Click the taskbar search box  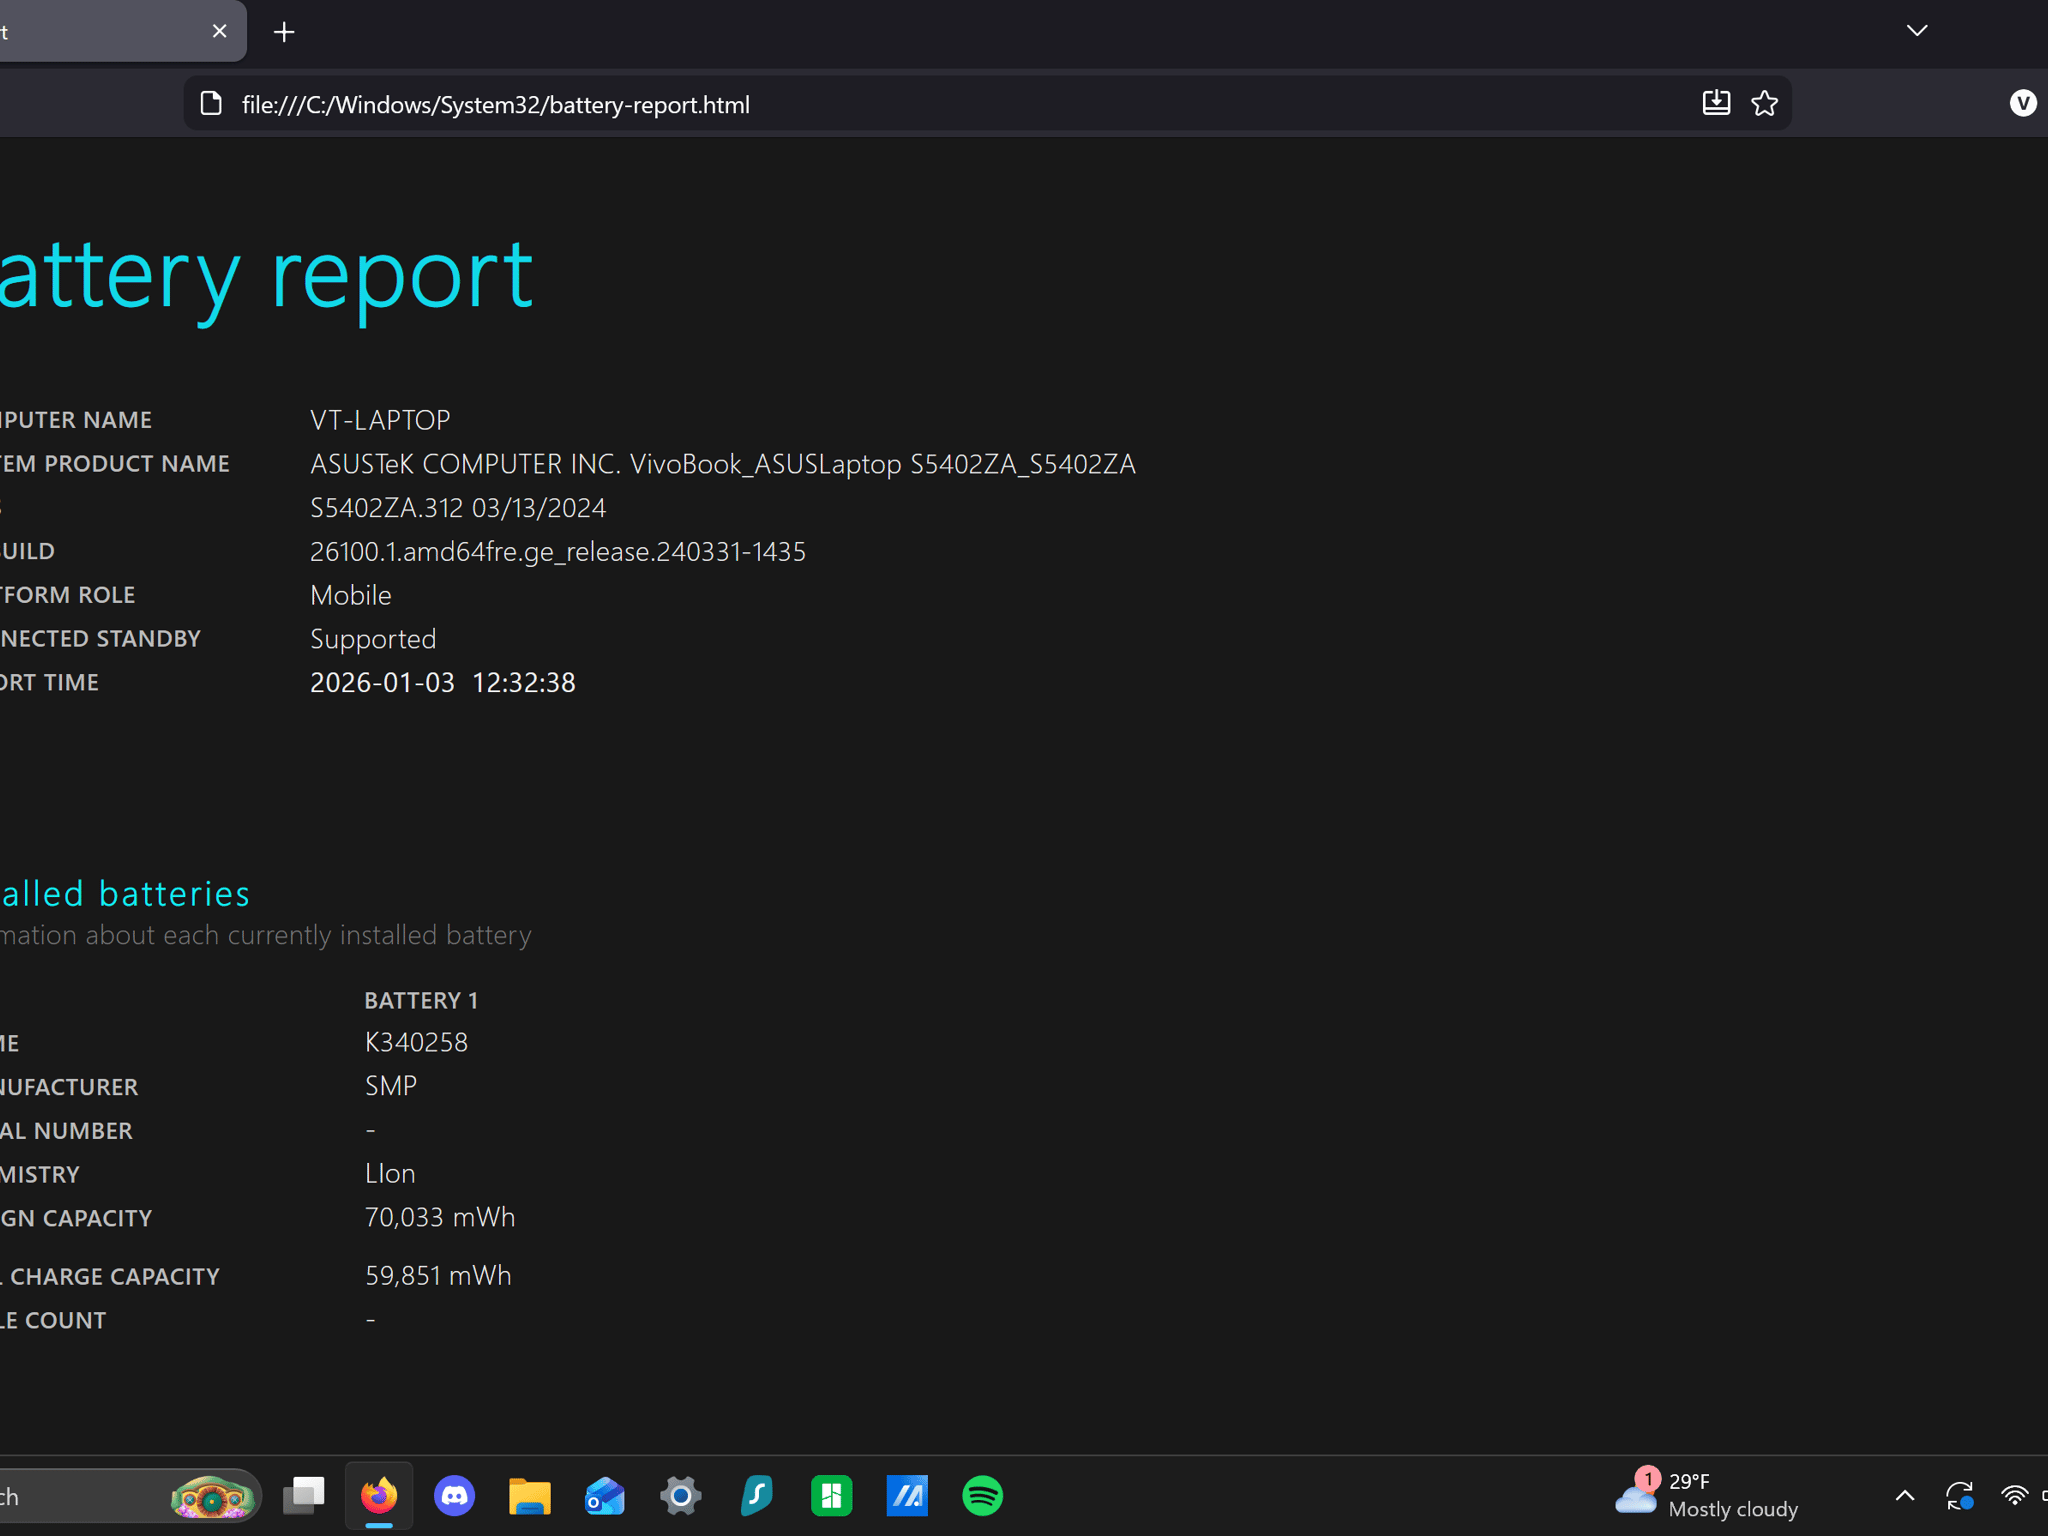click(128, 1496)
